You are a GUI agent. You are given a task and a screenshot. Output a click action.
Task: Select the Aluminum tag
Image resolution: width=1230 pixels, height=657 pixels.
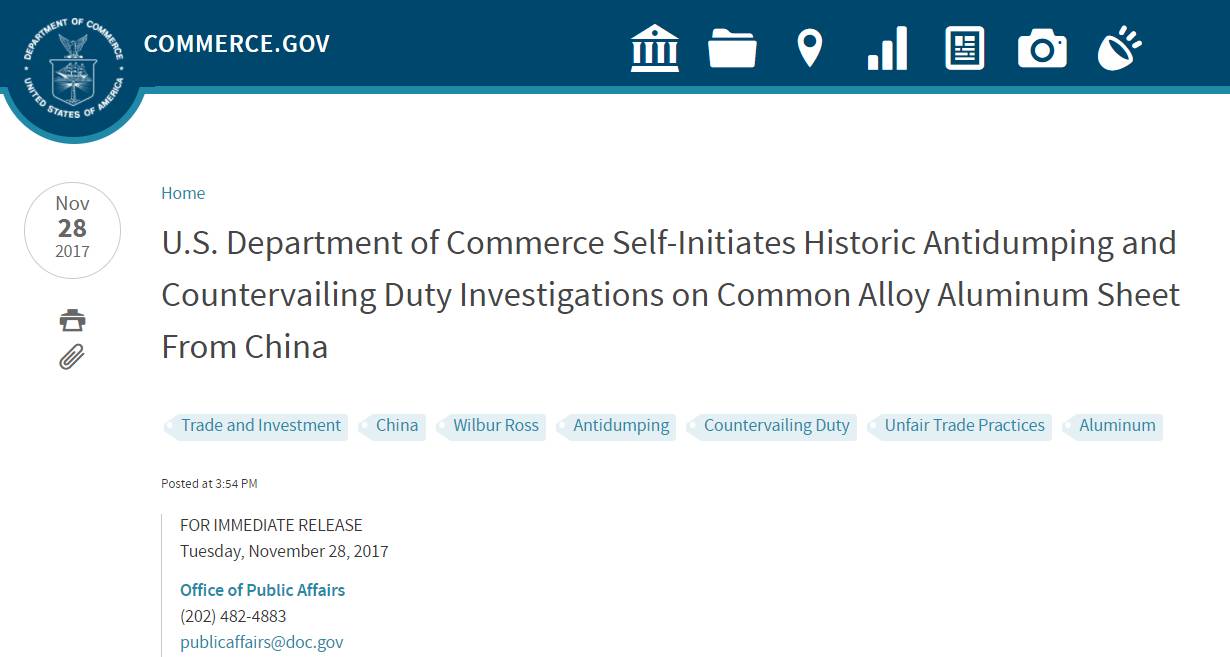pyautogui.click(x=1112, y=426)
